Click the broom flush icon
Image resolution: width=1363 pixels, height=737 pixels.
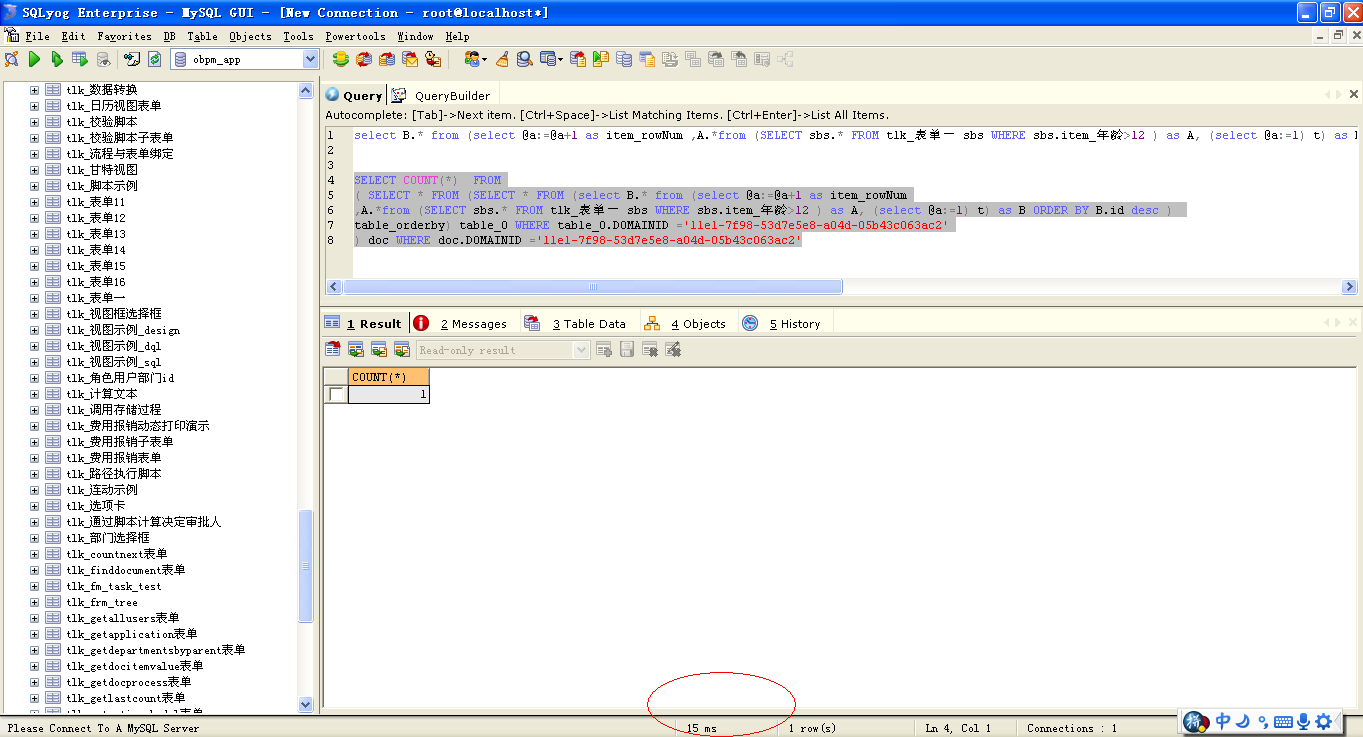pos(503,59)
